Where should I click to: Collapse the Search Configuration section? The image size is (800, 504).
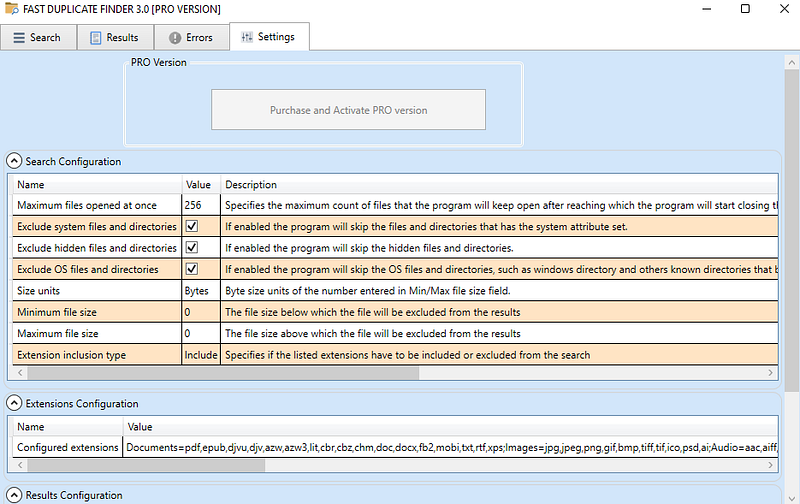pos(14,161)
